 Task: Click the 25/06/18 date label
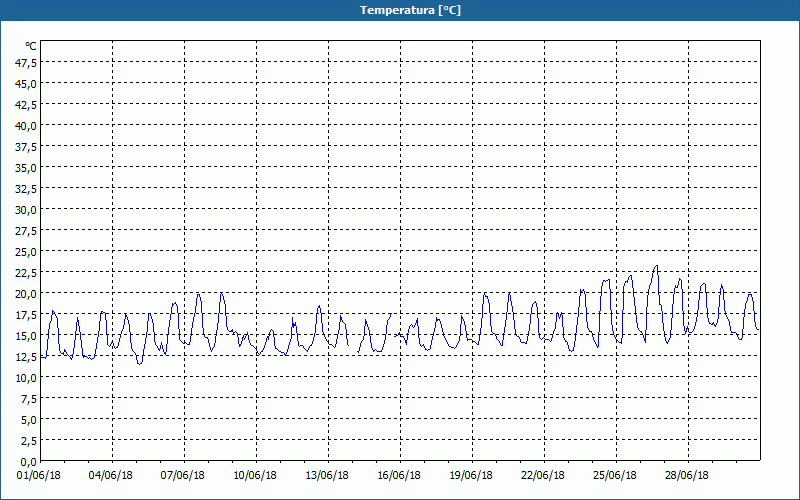pos(615,476)
